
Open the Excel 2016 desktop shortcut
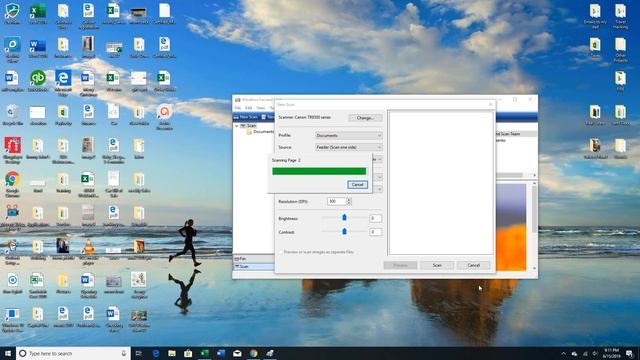tap(38, 14)
